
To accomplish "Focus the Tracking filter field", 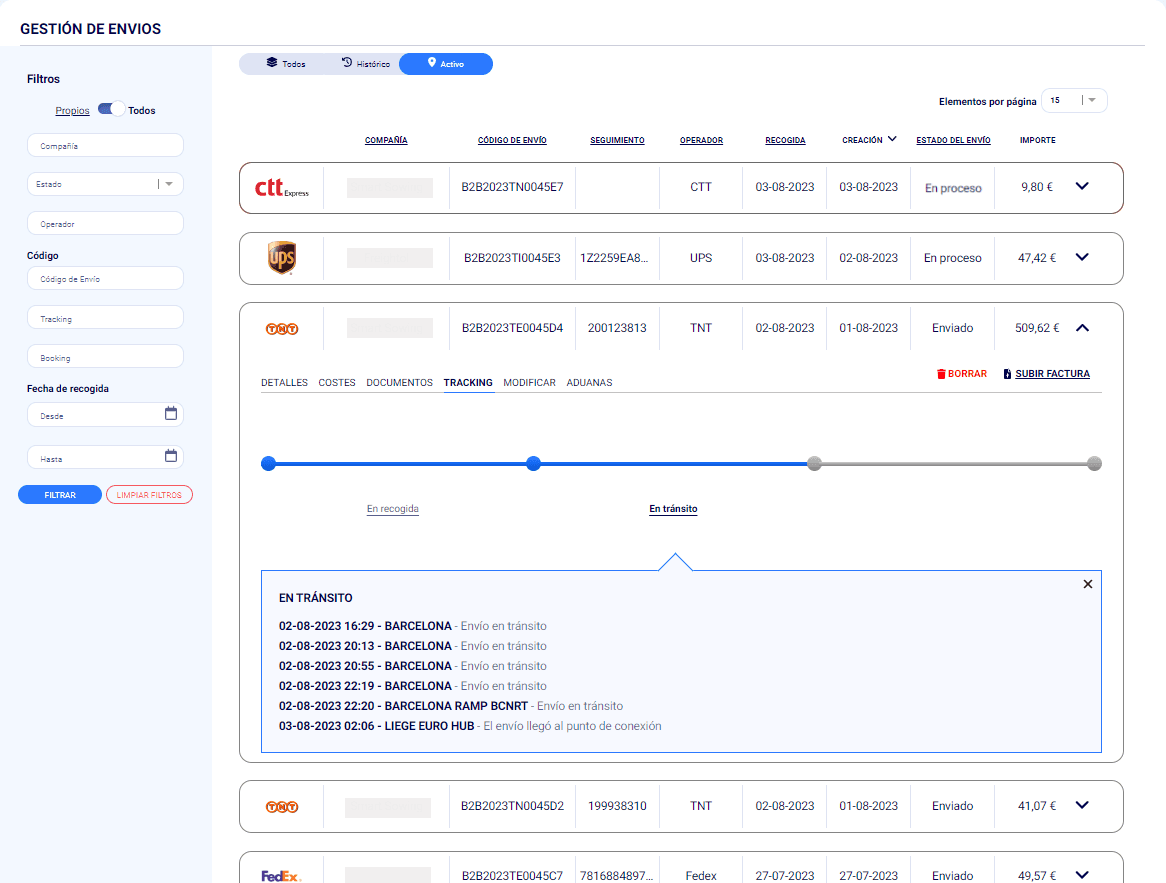I will (106, 318).
